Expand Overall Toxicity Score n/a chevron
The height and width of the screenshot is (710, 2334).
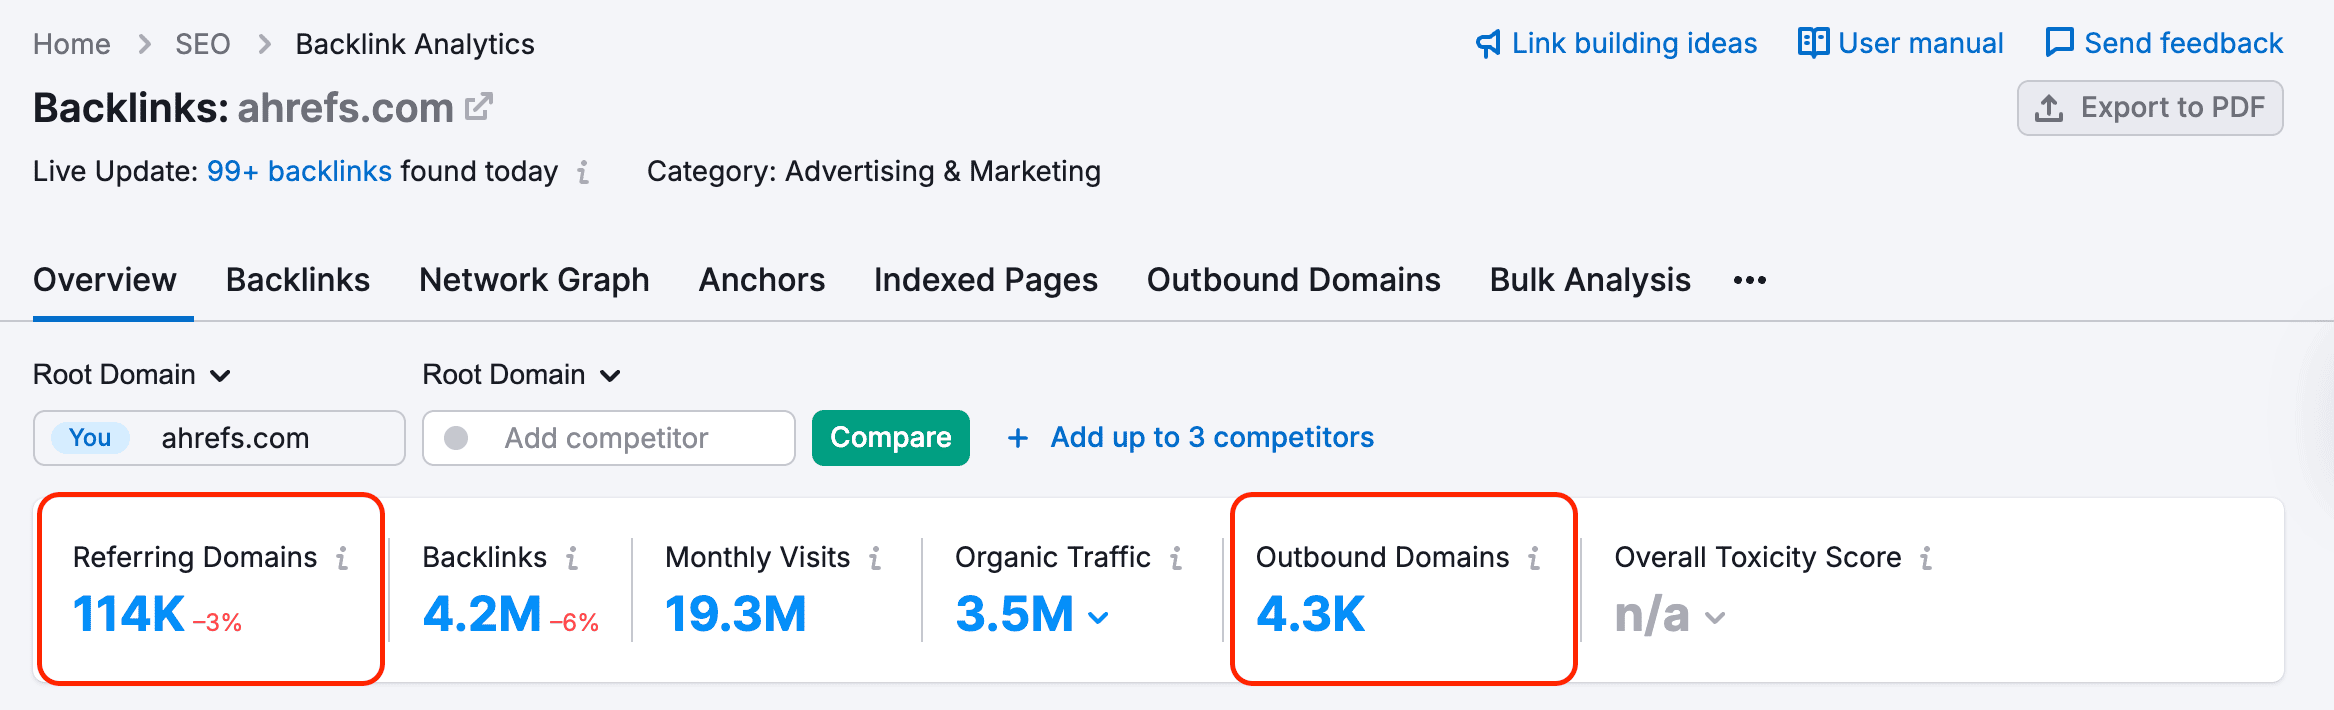click(1715, 618)
